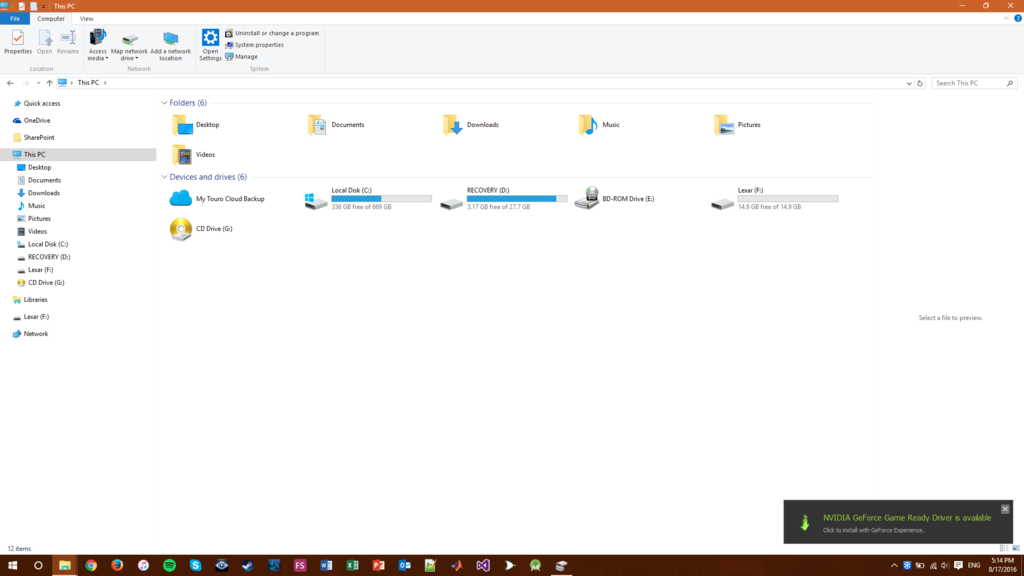Click the Local Disk (C:) capacity bar
This screenshot has height=576, width=1024.
380,198
